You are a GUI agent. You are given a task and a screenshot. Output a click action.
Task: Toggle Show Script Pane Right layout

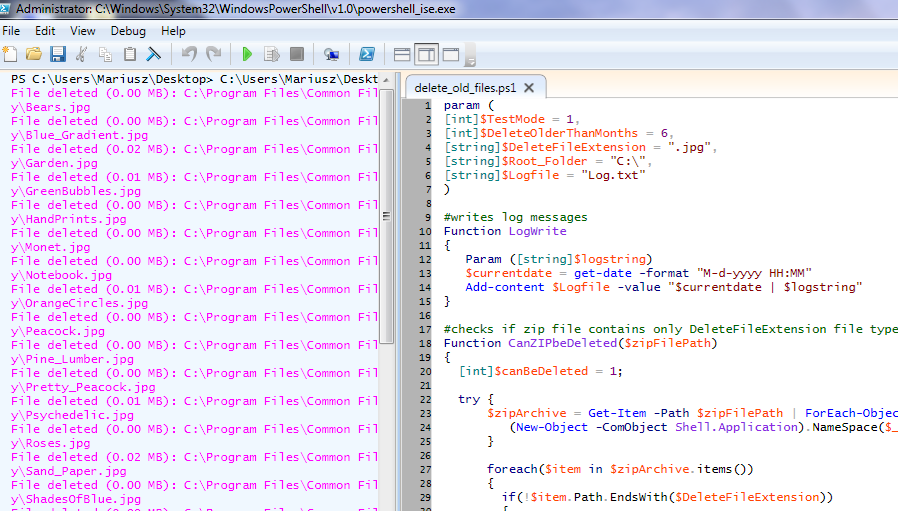427,54
